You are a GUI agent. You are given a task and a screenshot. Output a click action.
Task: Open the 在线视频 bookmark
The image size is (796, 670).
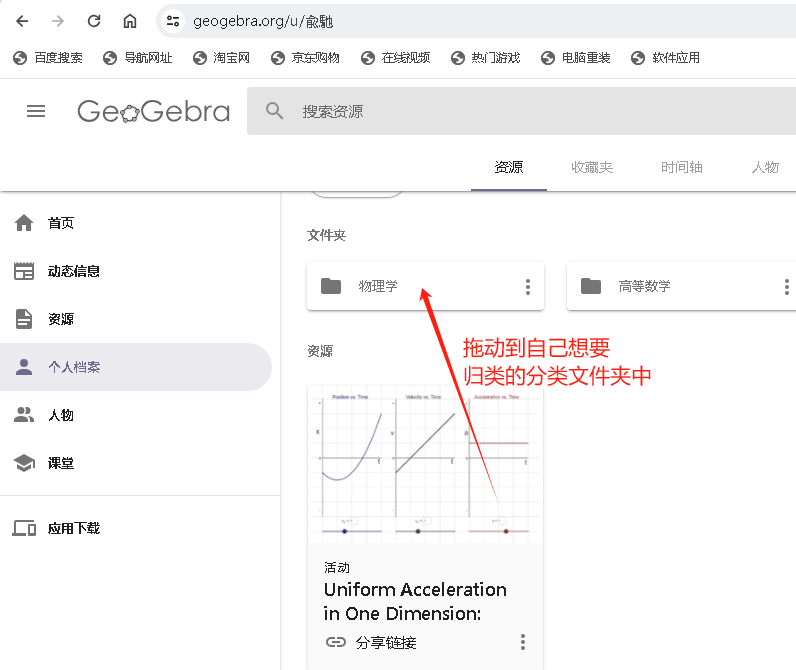(x=395, y=58)
